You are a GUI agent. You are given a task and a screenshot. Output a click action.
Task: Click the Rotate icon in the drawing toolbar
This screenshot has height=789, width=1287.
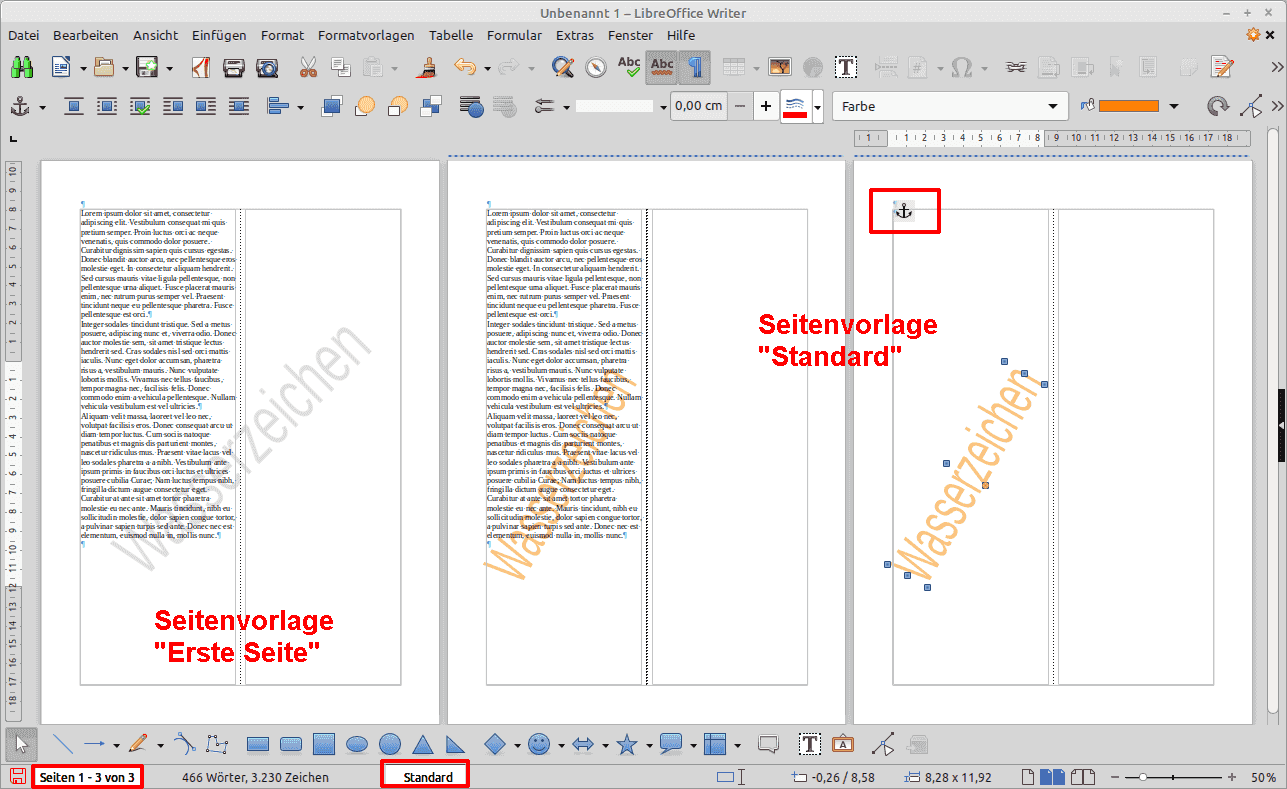coord(1217,106)
